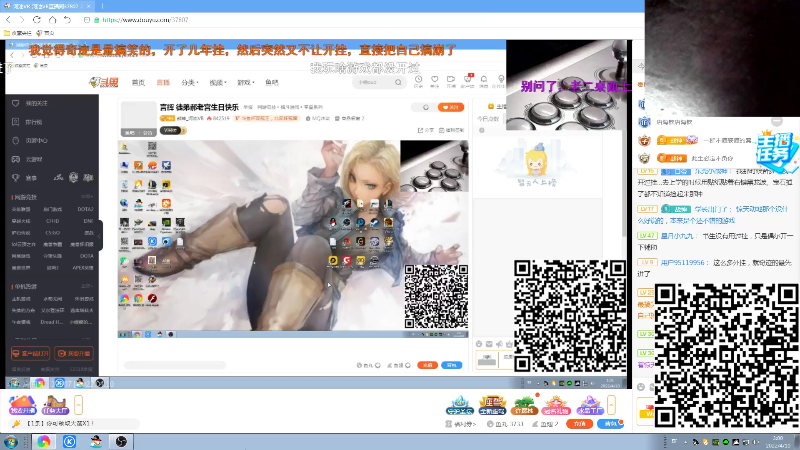Reload the page with the refresh icon
The height and width of the screenshot is (450, 800).
tap(37, 19)
